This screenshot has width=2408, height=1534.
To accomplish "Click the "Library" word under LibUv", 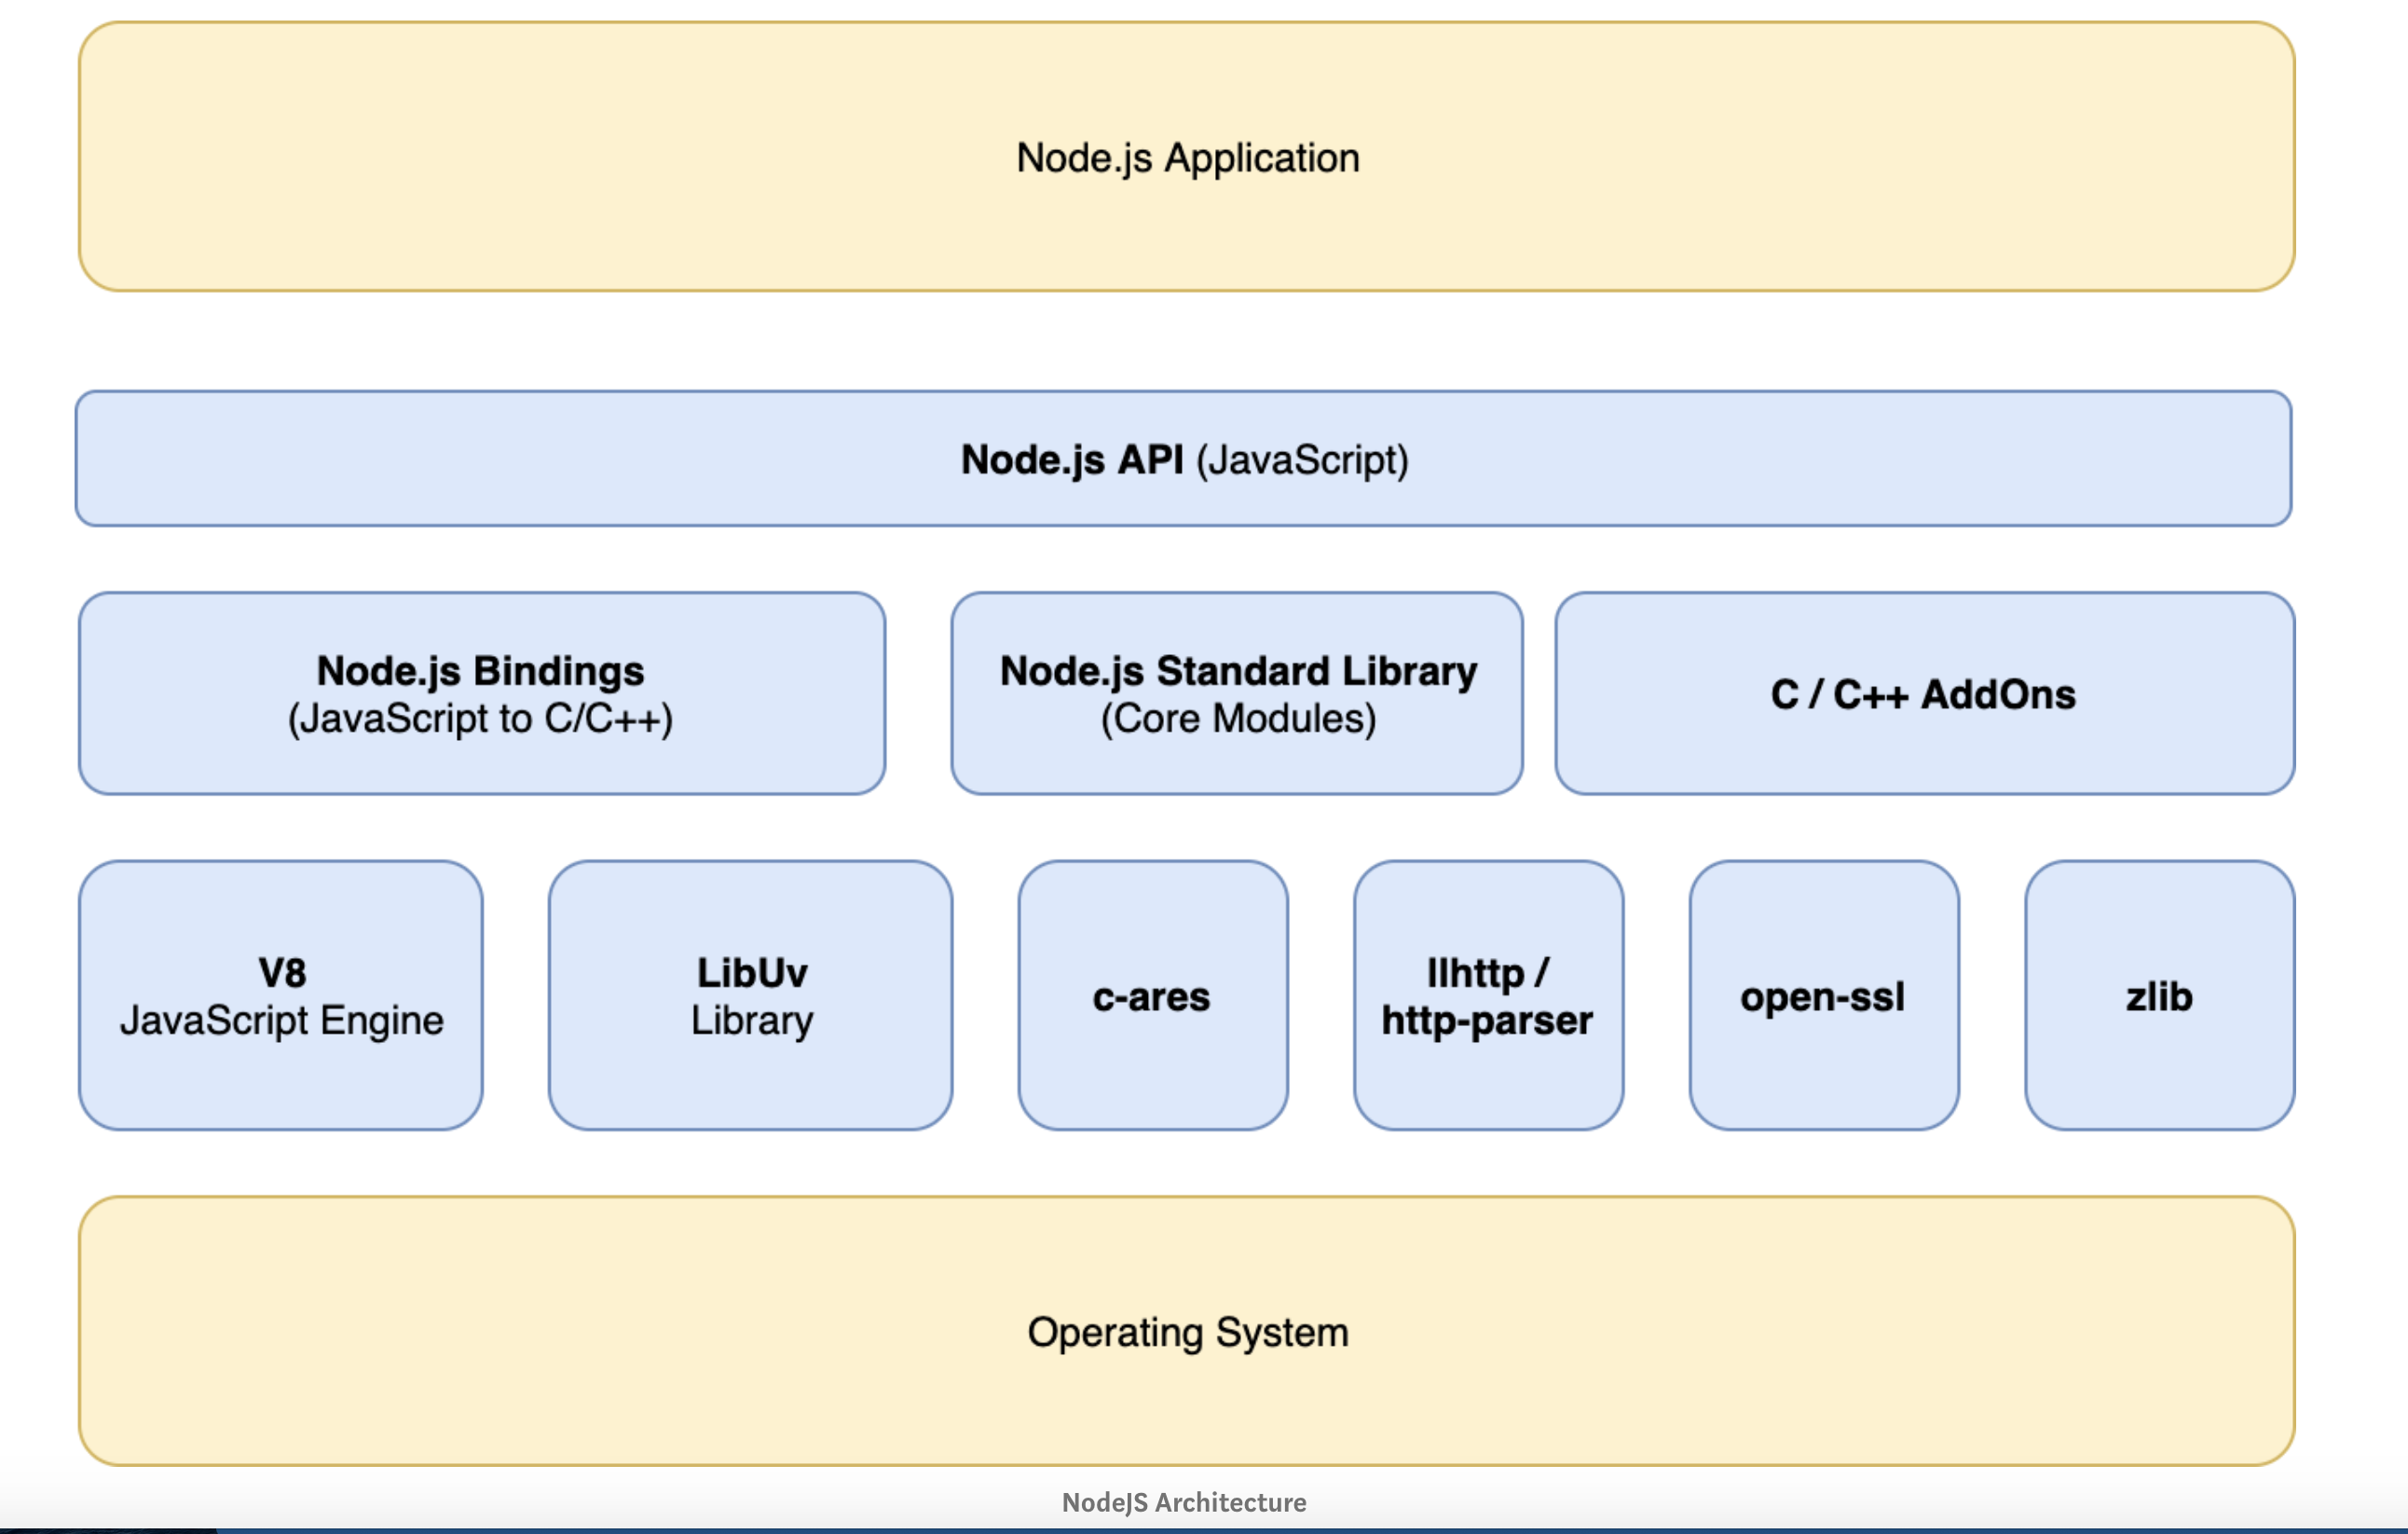I will tap(752, 1021).
